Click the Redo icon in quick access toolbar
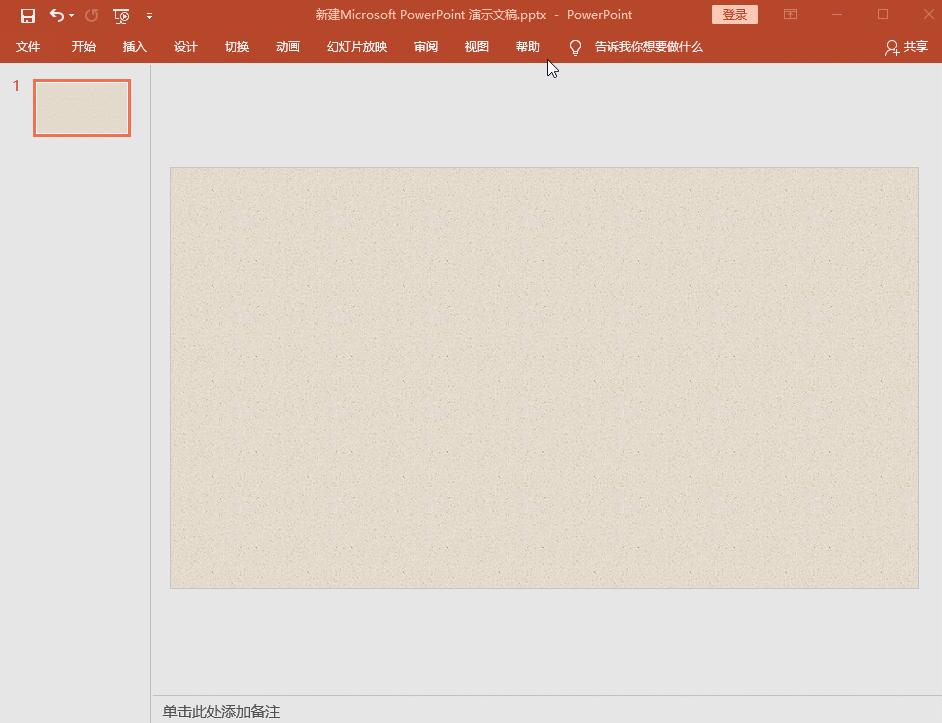Viewport: 942px width, 723px height. pos(89,15)
